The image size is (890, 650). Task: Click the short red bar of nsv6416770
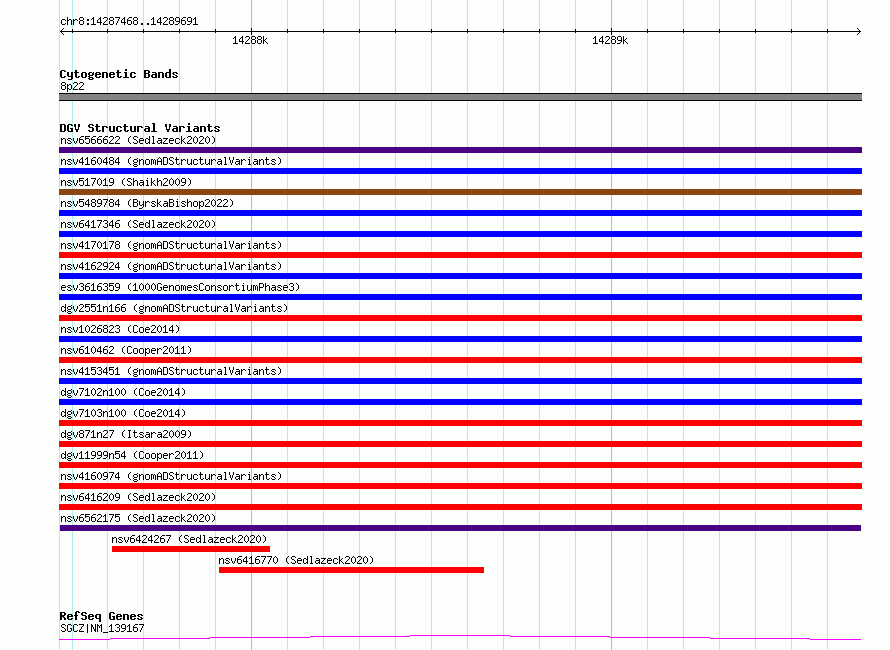(x=351, y=570)
